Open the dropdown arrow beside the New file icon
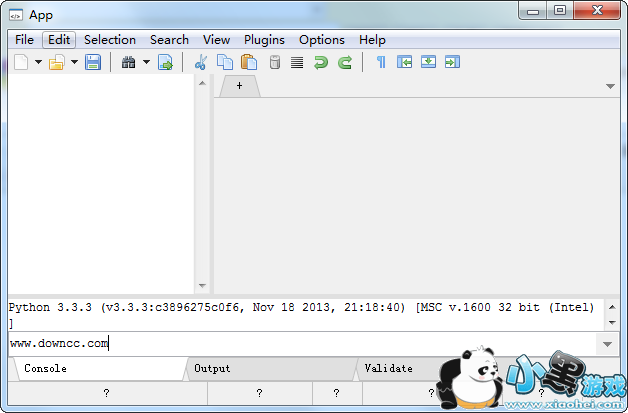The height and width of the screenshot is (413, 628). click(x=38, y=62)
